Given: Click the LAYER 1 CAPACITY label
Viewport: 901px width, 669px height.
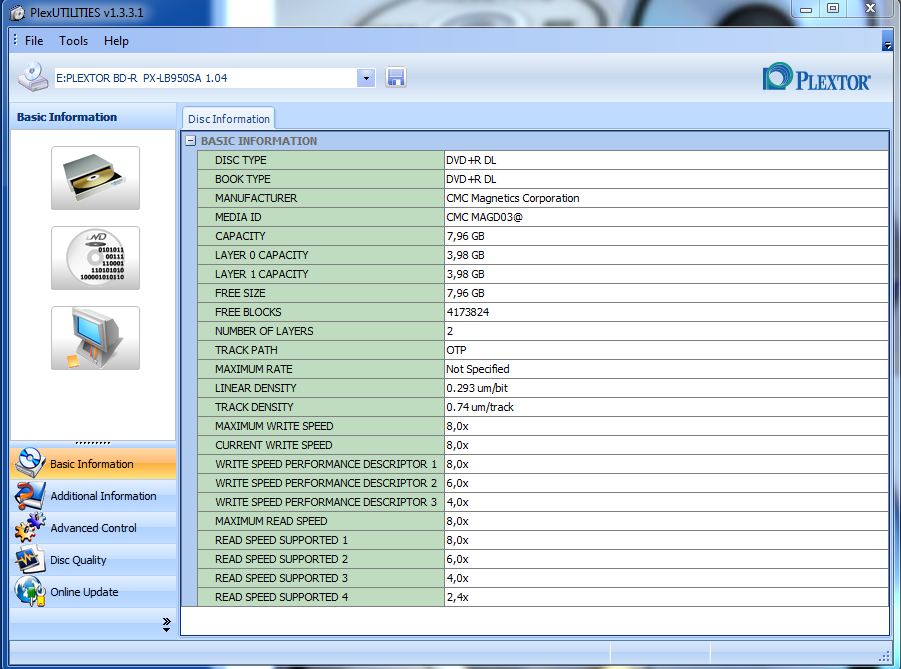Looking at the screenshot, I should [261, 274].
